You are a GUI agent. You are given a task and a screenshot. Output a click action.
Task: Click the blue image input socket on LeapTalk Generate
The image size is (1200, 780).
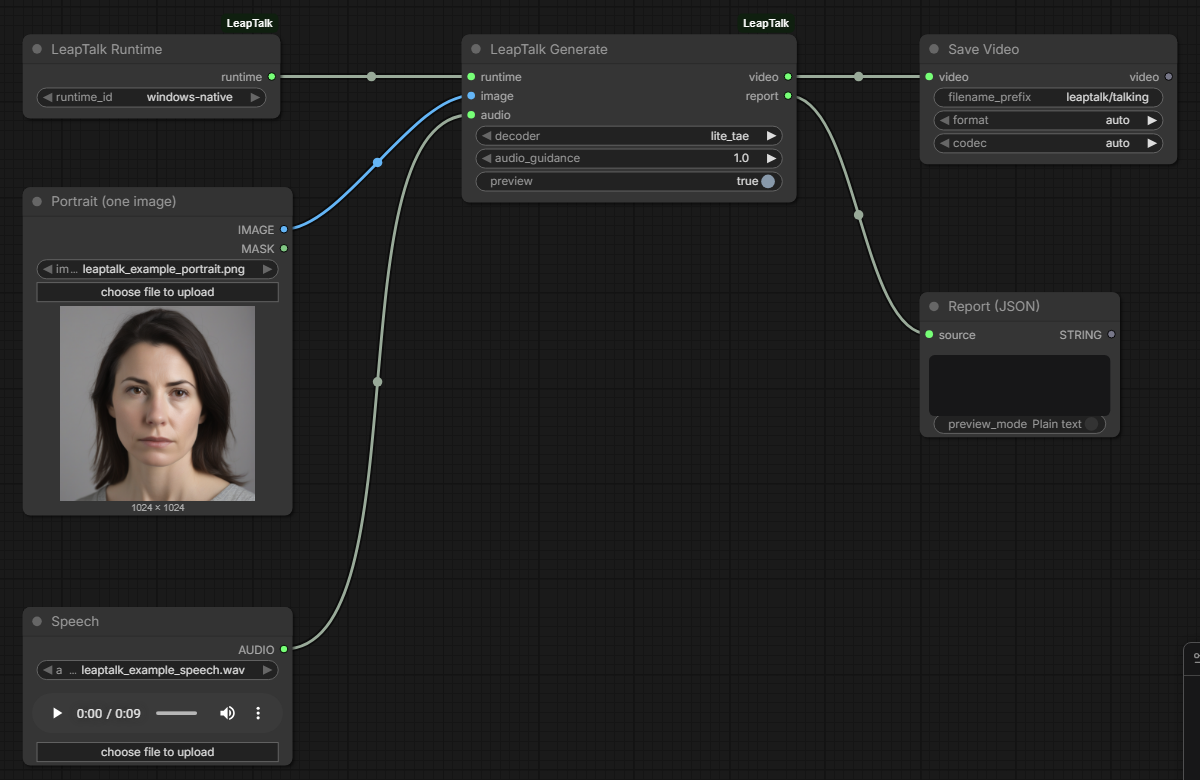[x=471, y=96]
